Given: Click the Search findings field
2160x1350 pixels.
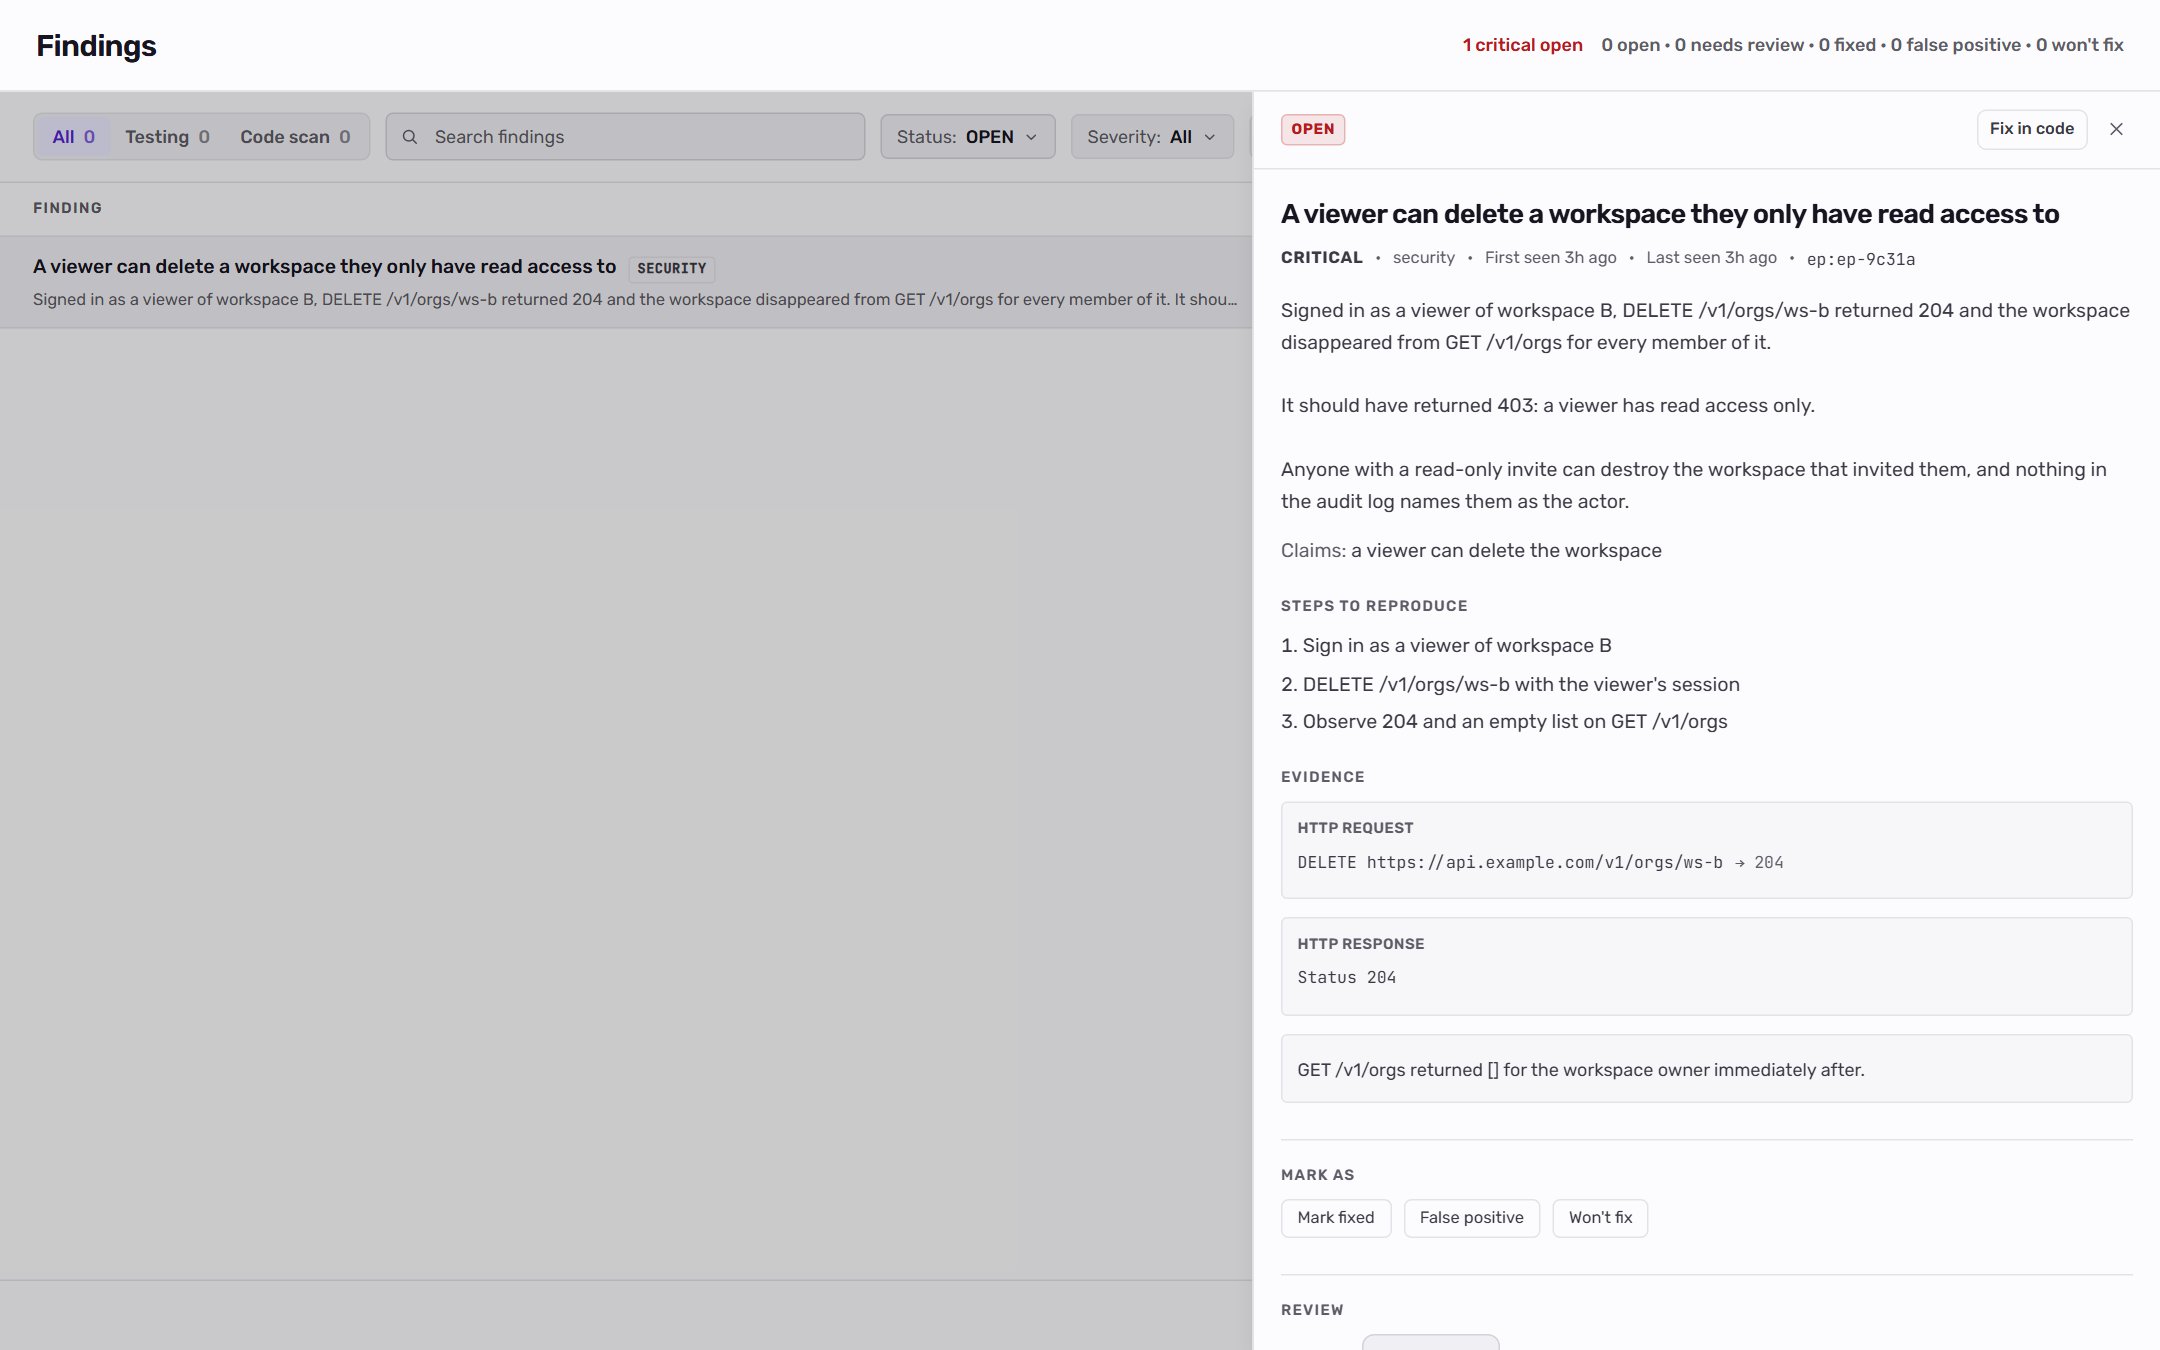Looking at the screenshot, I should point(625,137).
